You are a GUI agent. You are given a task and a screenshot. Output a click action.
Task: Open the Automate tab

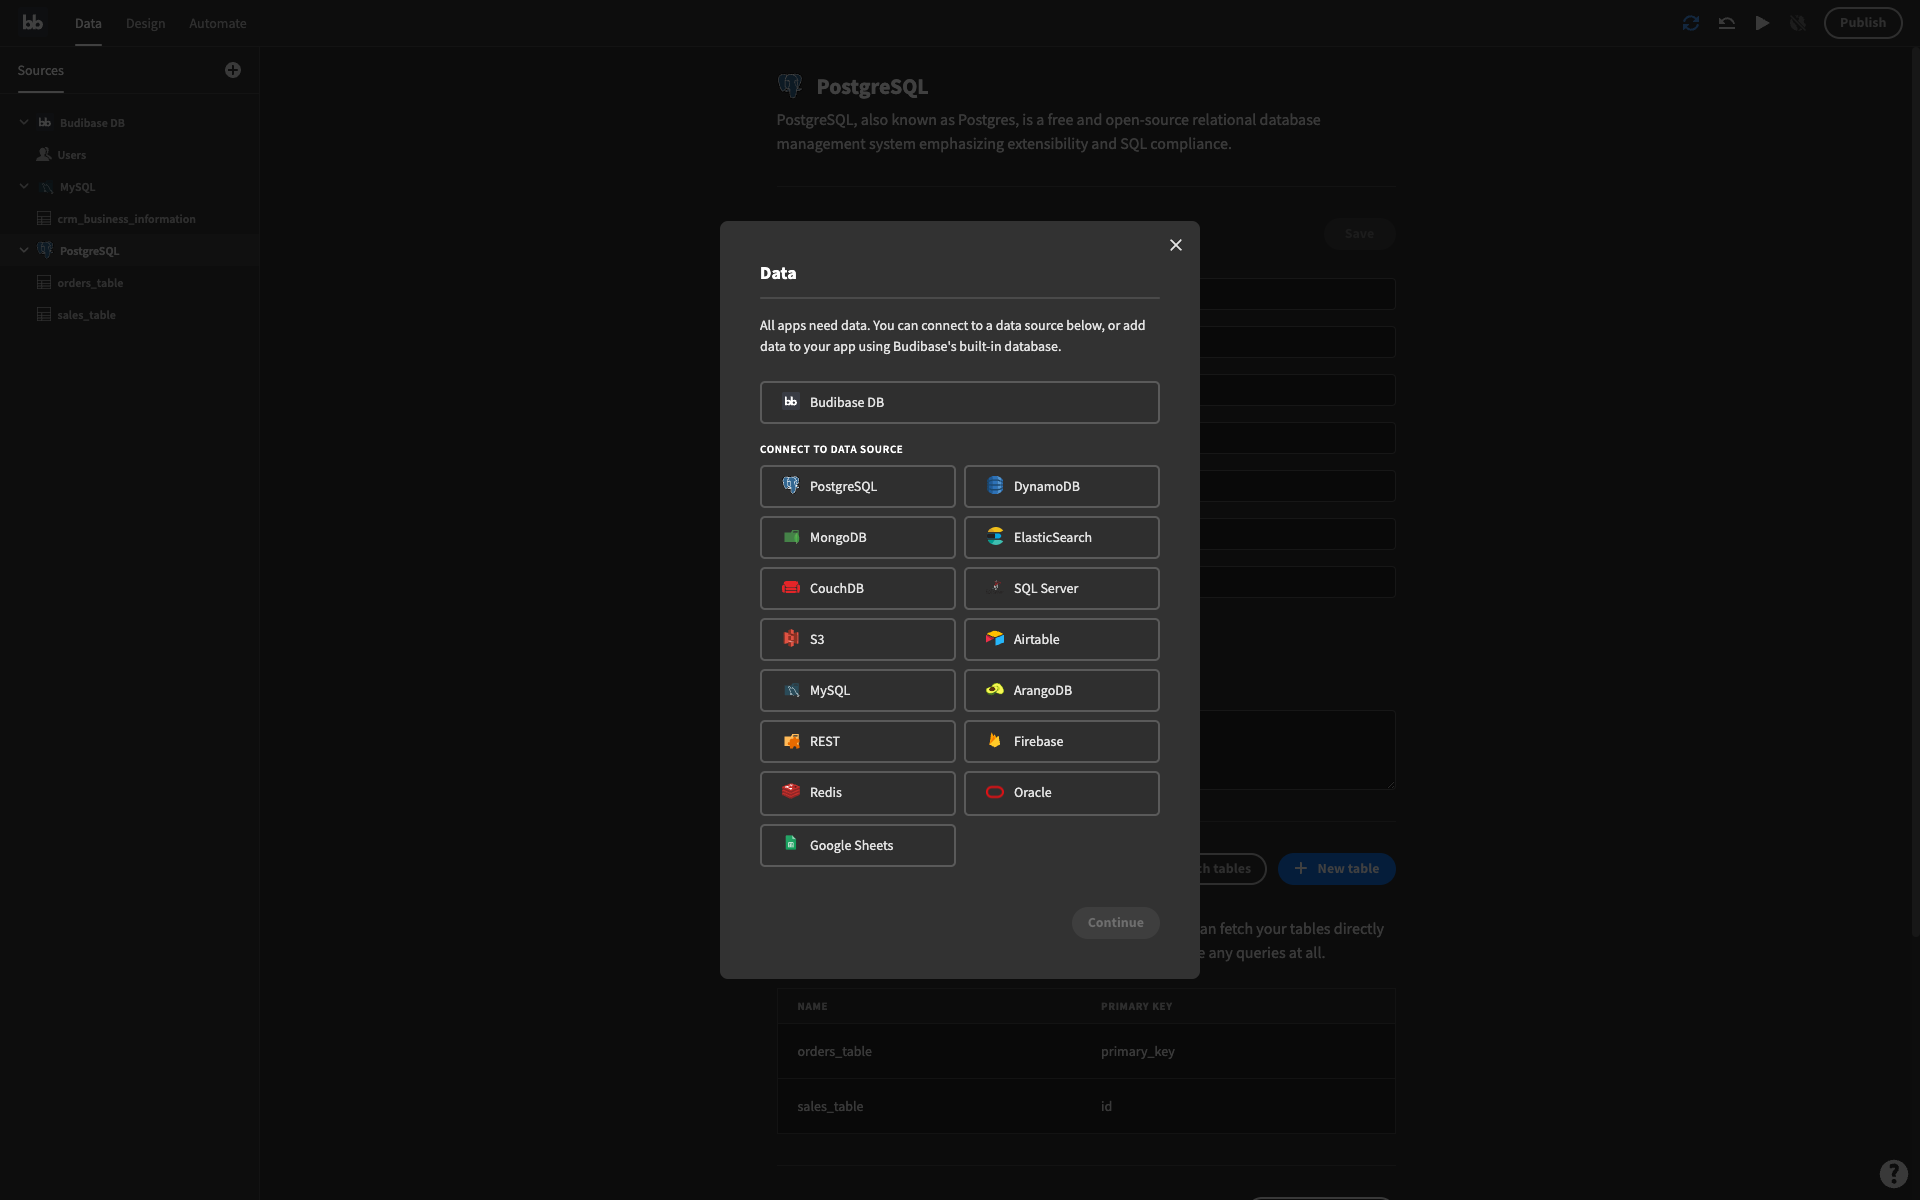tap(217, 23)
